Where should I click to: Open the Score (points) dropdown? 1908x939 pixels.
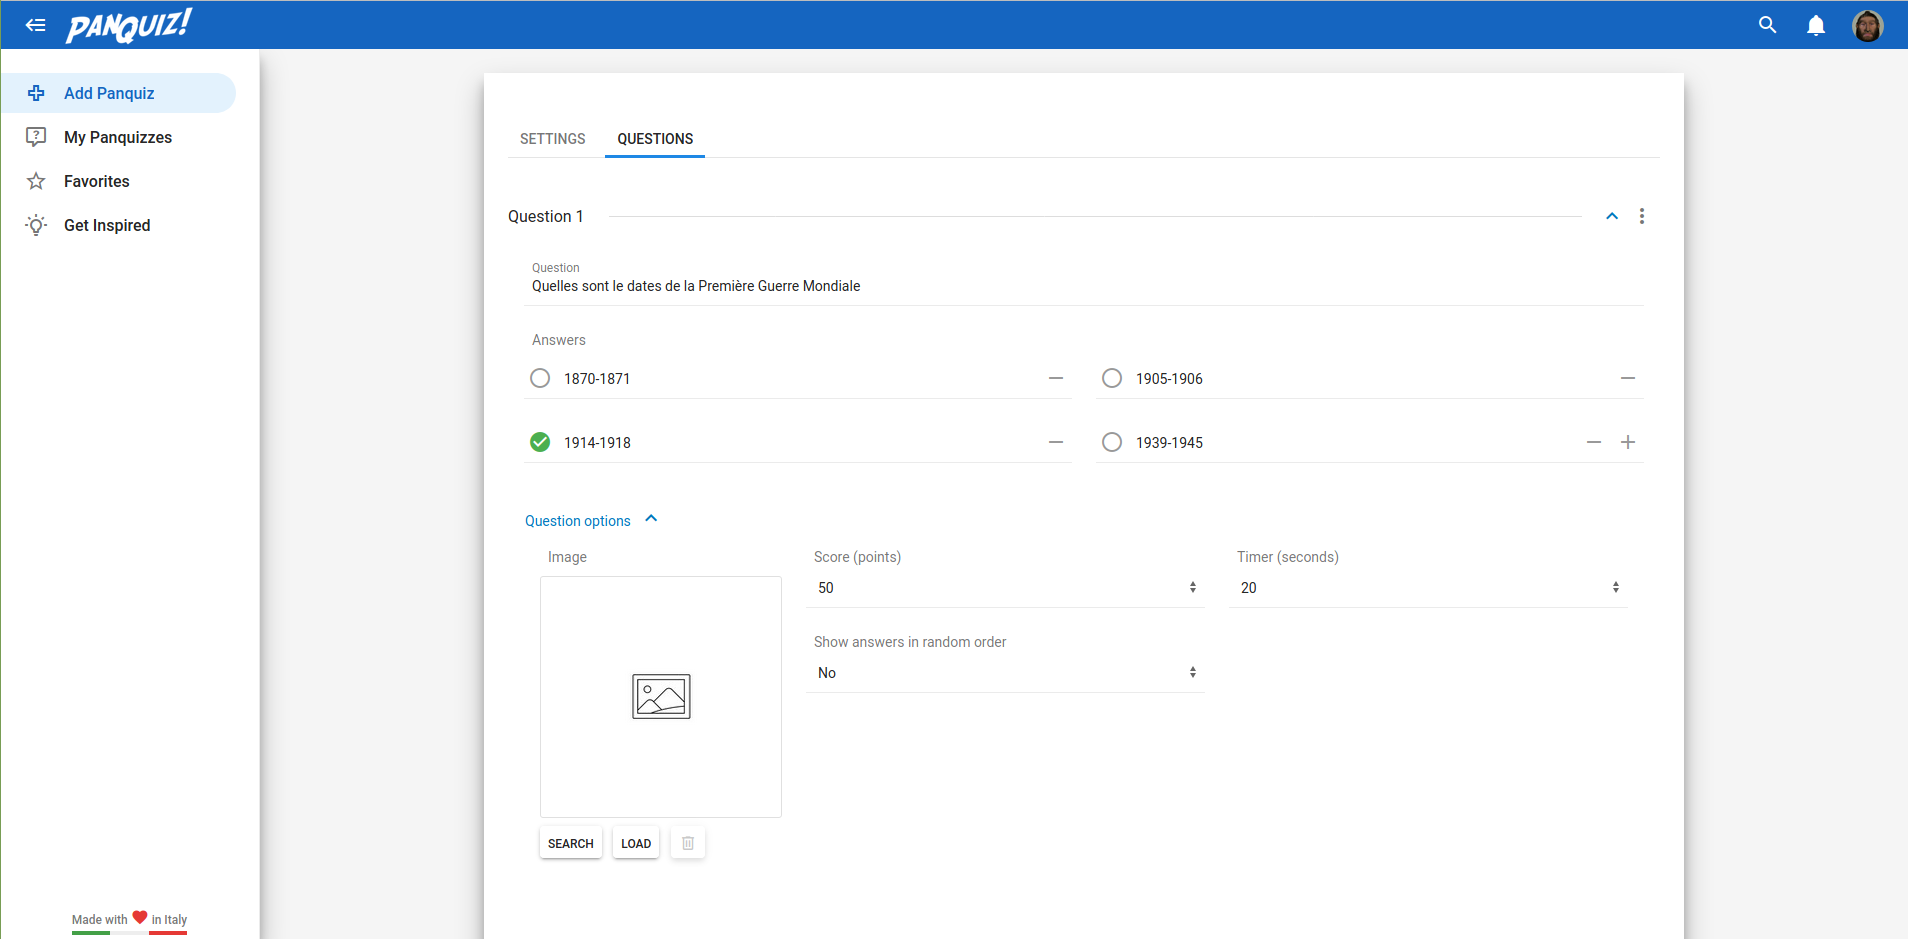coord(1005,588)
